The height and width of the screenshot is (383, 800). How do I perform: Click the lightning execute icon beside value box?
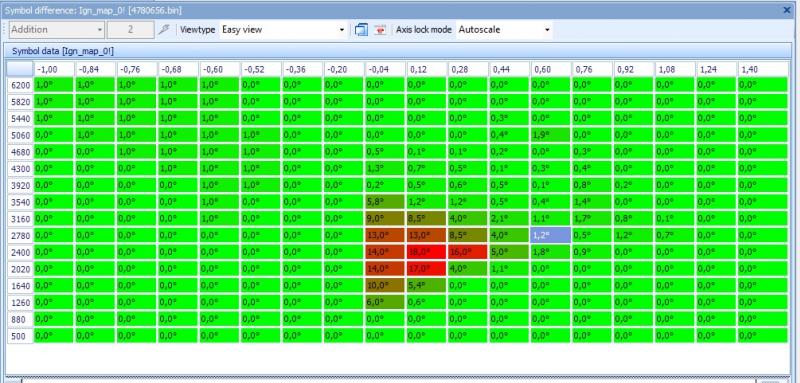163,30
